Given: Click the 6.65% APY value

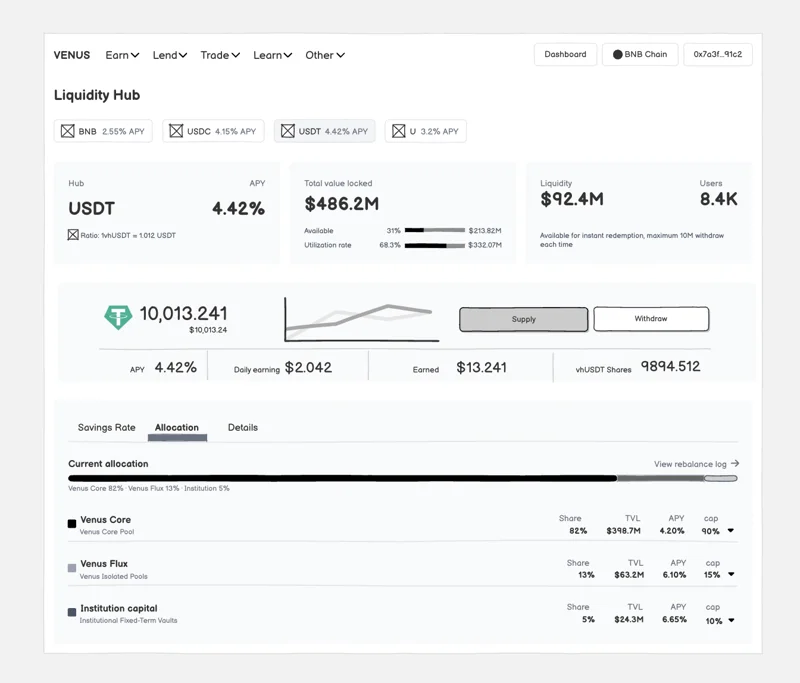Looking at the screenshot, I should 674,619.
